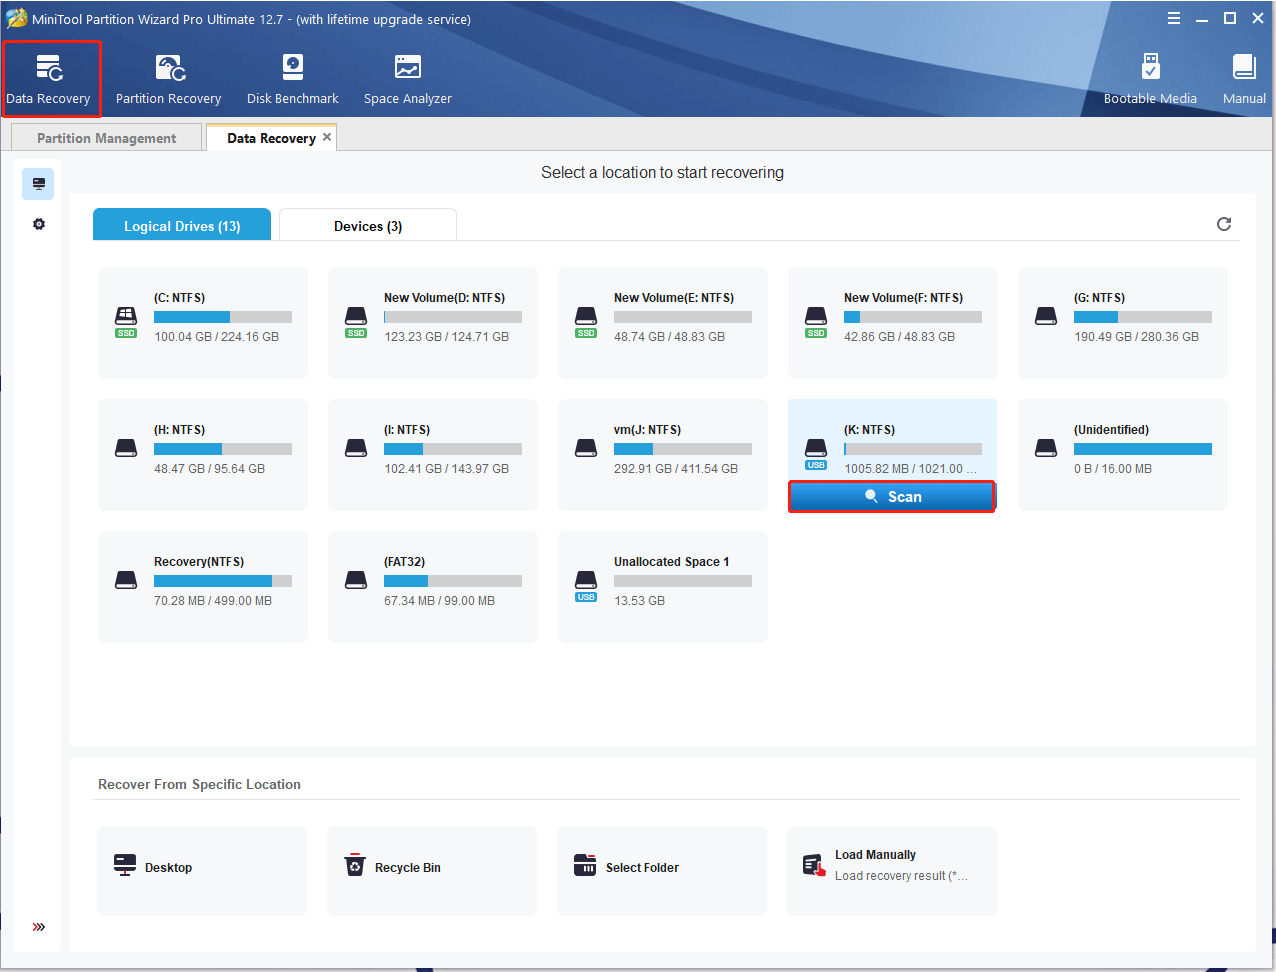Select the (Unidentified) 16.00 MB partition
The width and height of the screenshot is (1276, 972).
(1123, 455)
